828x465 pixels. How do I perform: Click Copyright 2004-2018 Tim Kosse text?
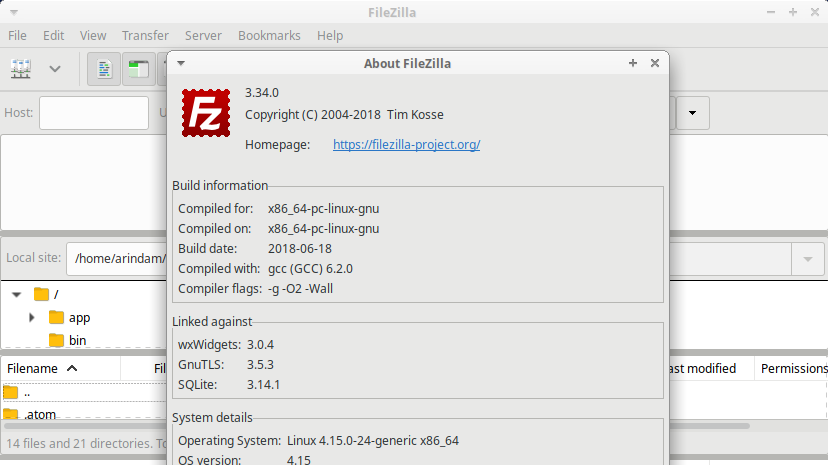[x=344, y=115]
